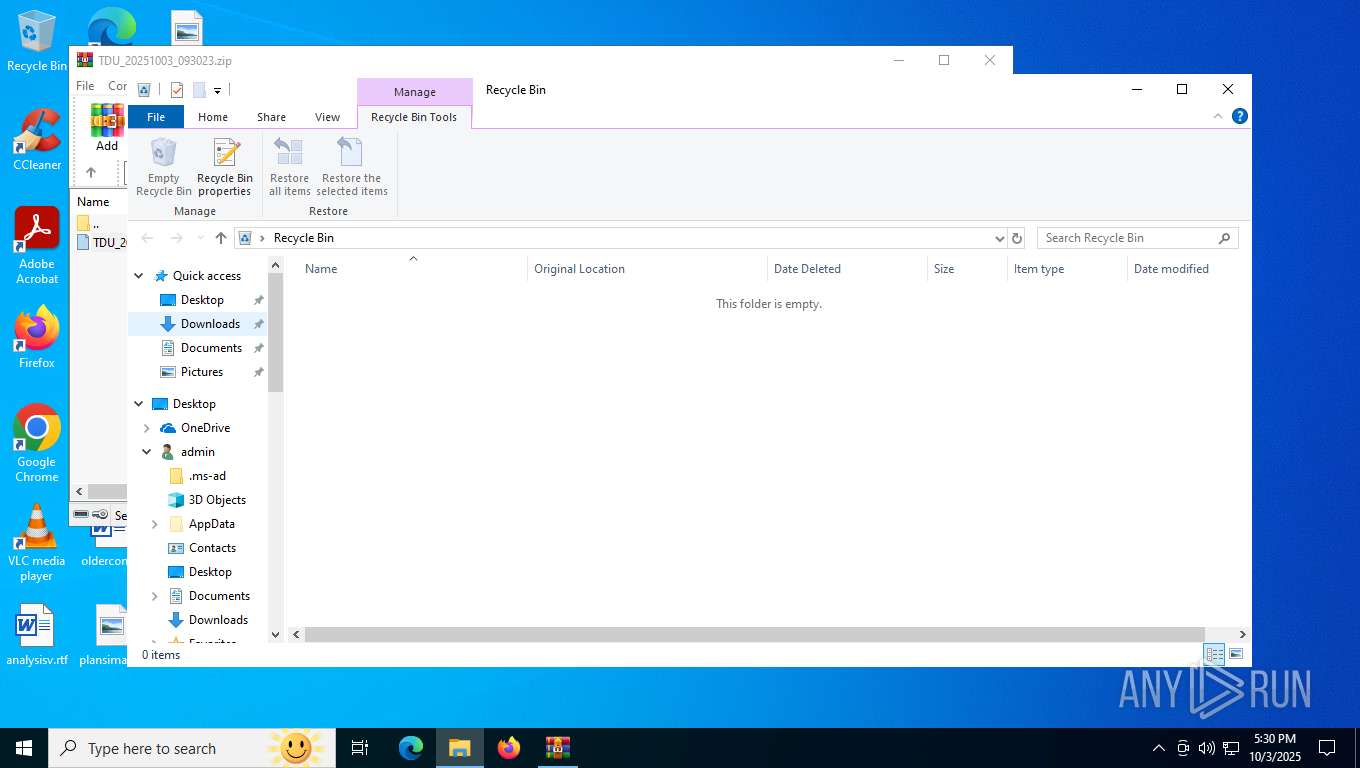Open Task View on taskbar
The height and width of the screenshot is (768, 1360).
pos(360,748)
